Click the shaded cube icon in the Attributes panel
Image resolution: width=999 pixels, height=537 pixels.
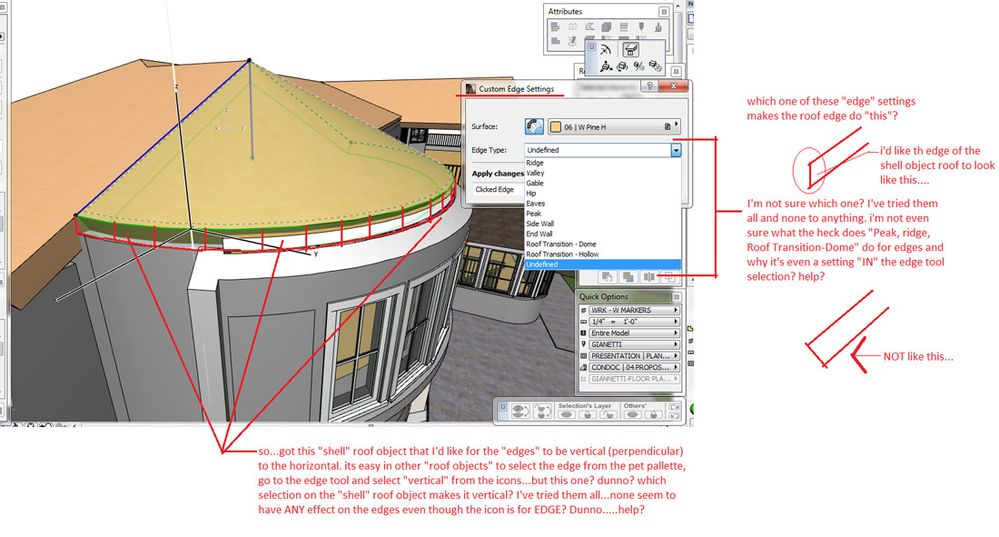(607, 27)
